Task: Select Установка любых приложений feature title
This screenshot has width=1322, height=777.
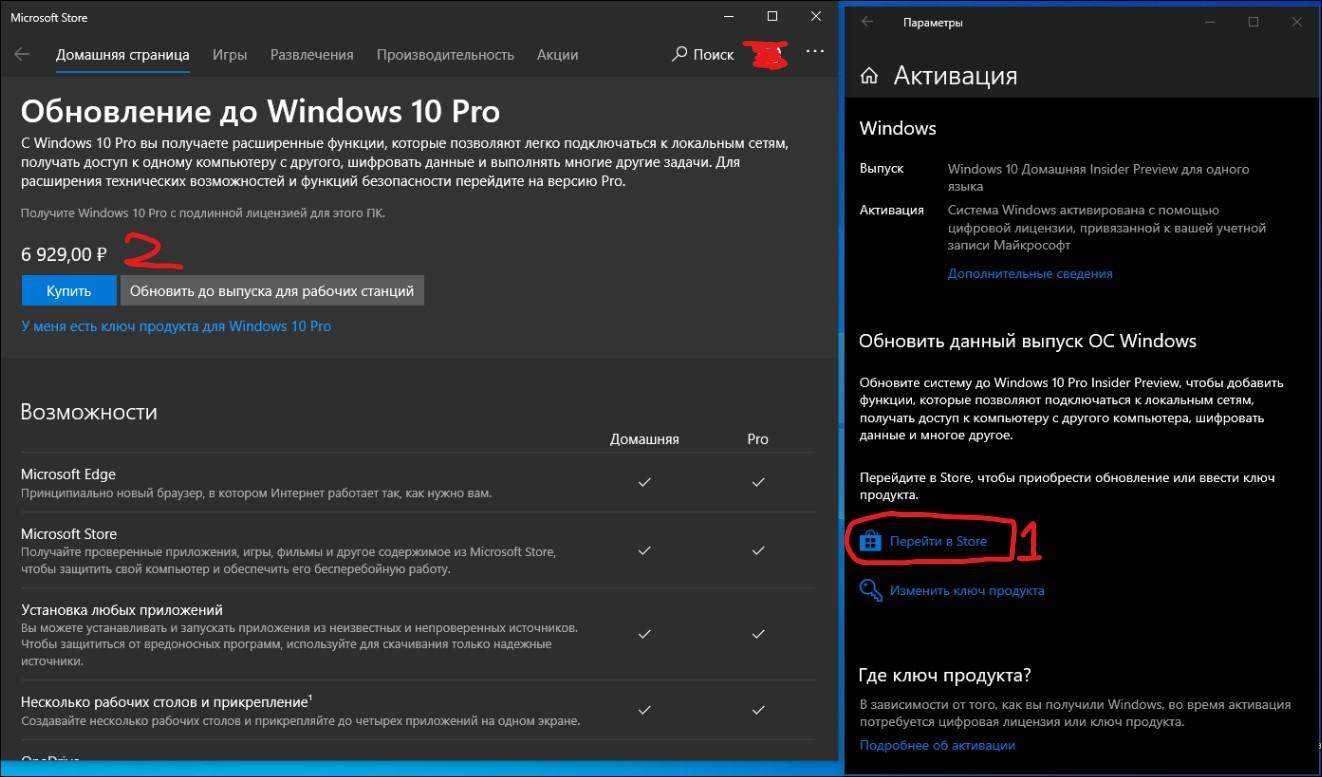Action: [x=122, y=610]
